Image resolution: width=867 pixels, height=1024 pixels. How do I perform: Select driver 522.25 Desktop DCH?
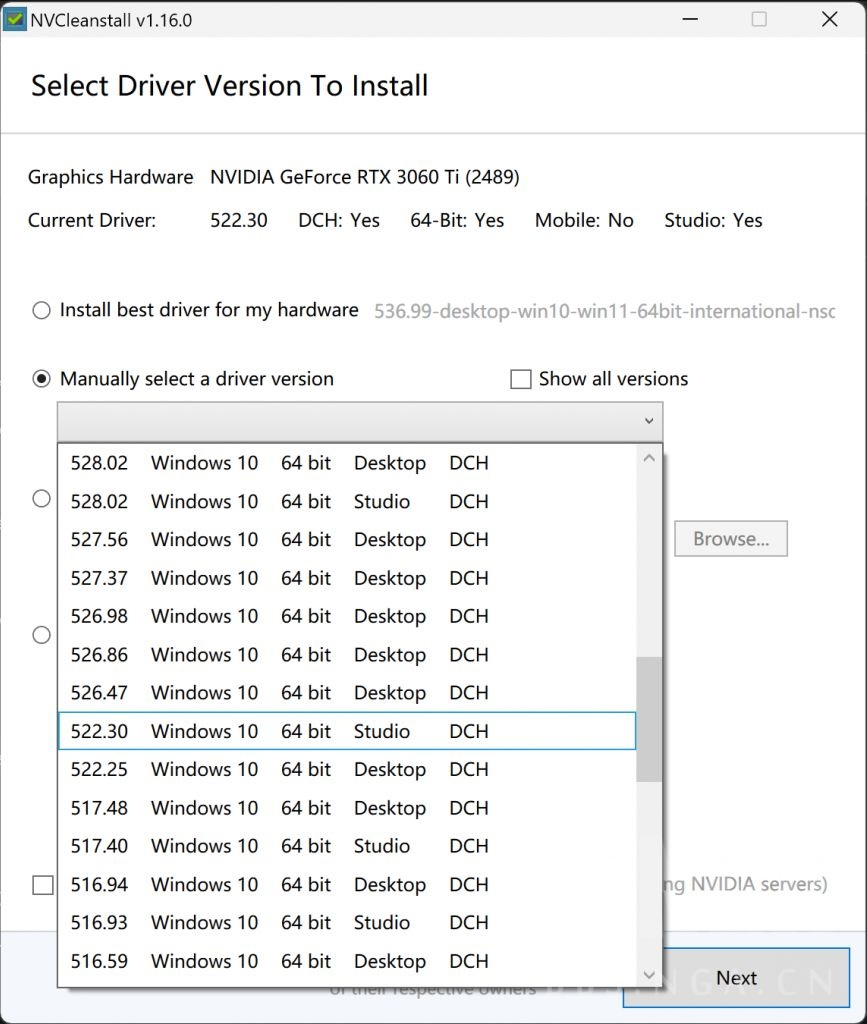click(x=300, y=769)
